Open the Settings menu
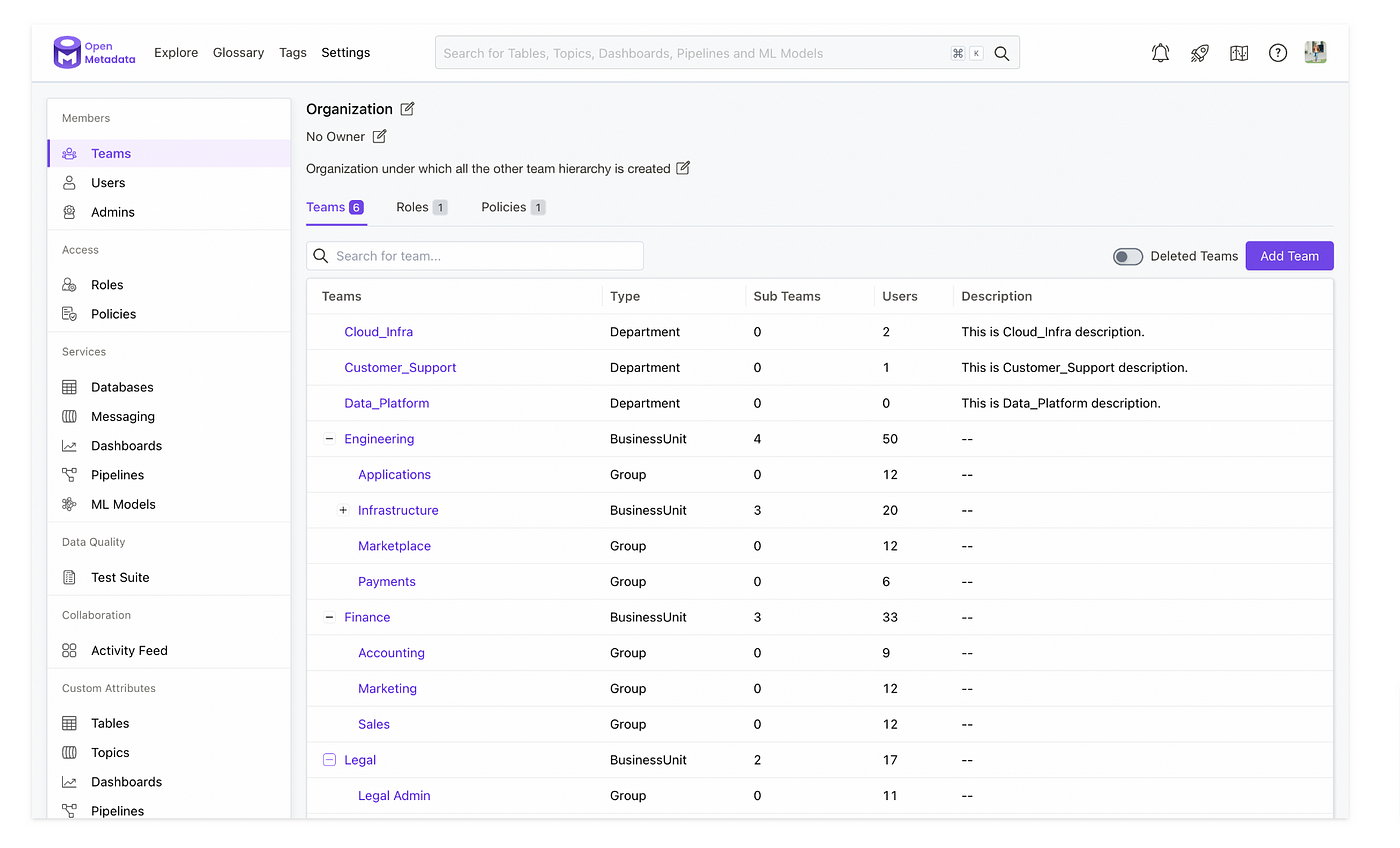This screenshot has width=1400, height=848. [346, 53]
